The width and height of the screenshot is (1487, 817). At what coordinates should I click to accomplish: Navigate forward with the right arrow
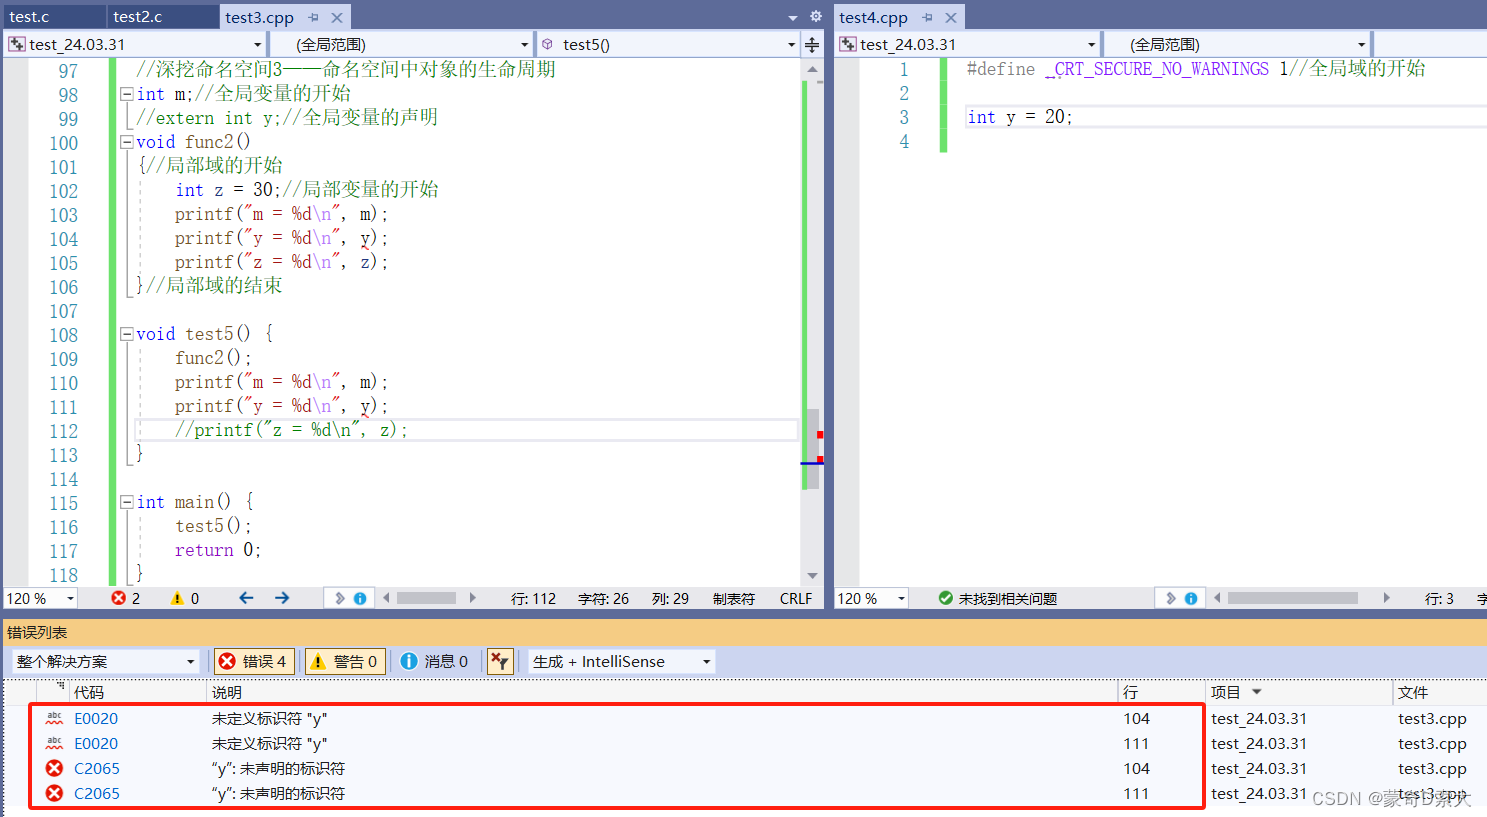tap(282, 598)
